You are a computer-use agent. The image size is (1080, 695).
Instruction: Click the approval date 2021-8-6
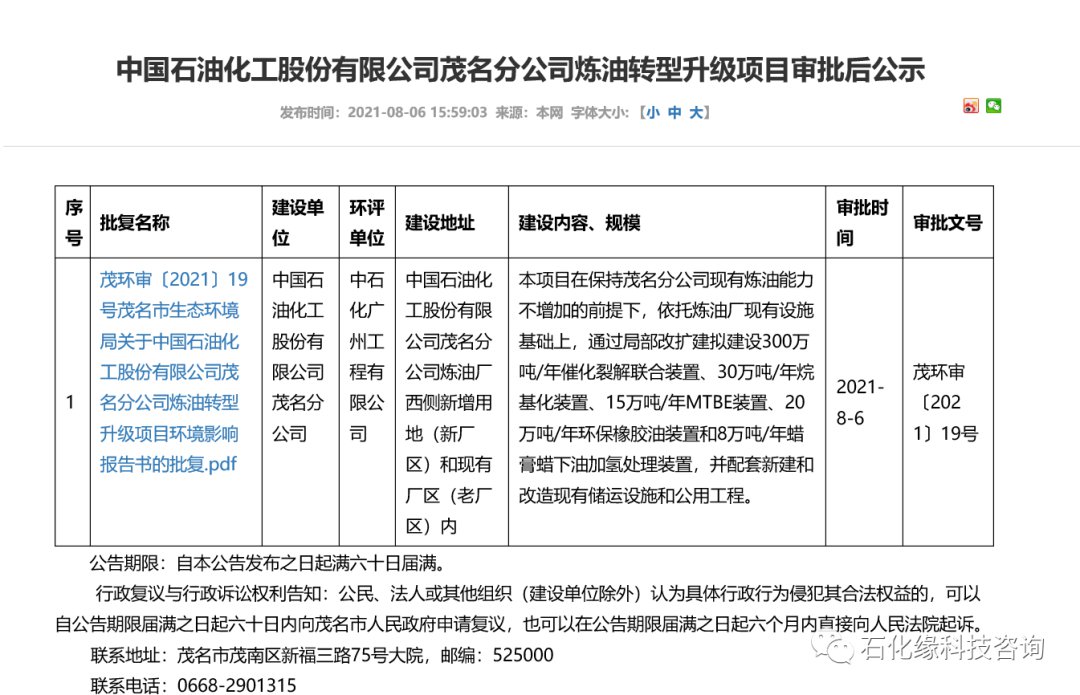[864, 402]
